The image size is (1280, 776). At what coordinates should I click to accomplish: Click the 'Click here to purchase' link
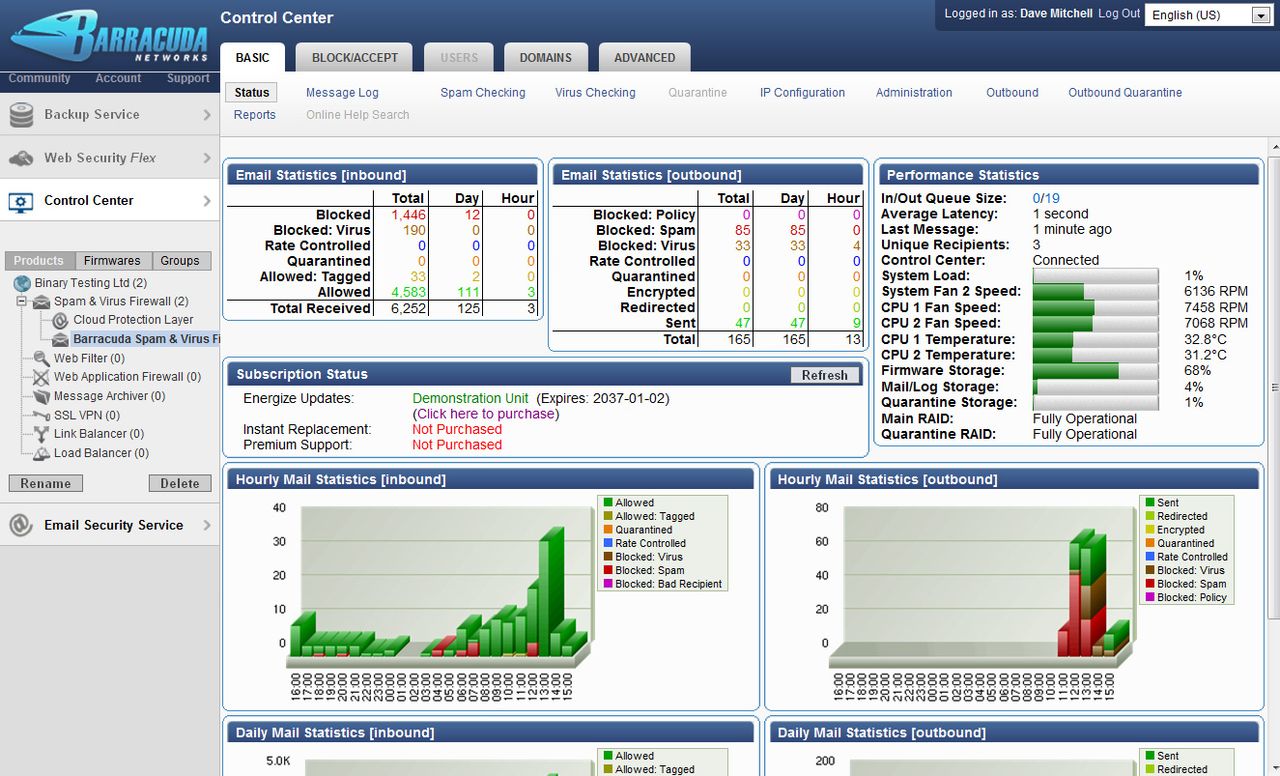click(x=486, y=414)
